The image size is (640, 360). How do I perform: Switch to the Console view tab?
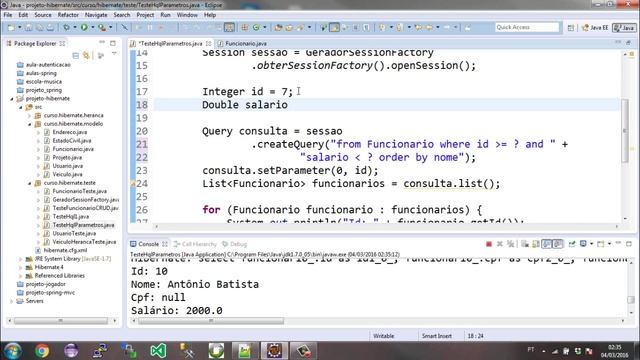(x=149, y=244)
